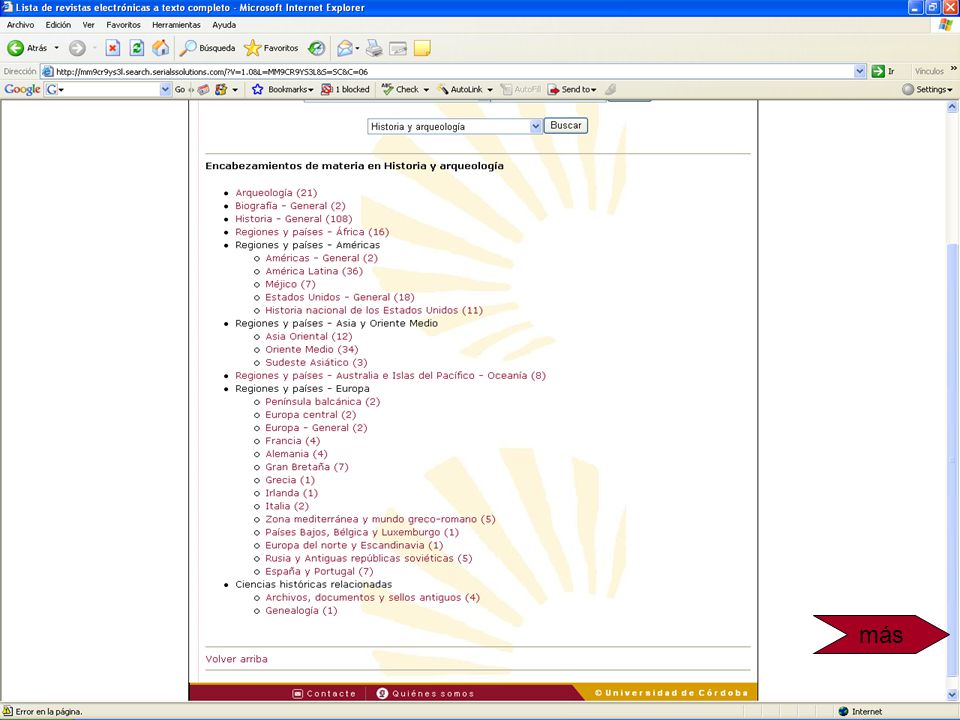The image size is (960, 720).
Task: Open Favoritos star toolbar button
Action: click(271, 48)
